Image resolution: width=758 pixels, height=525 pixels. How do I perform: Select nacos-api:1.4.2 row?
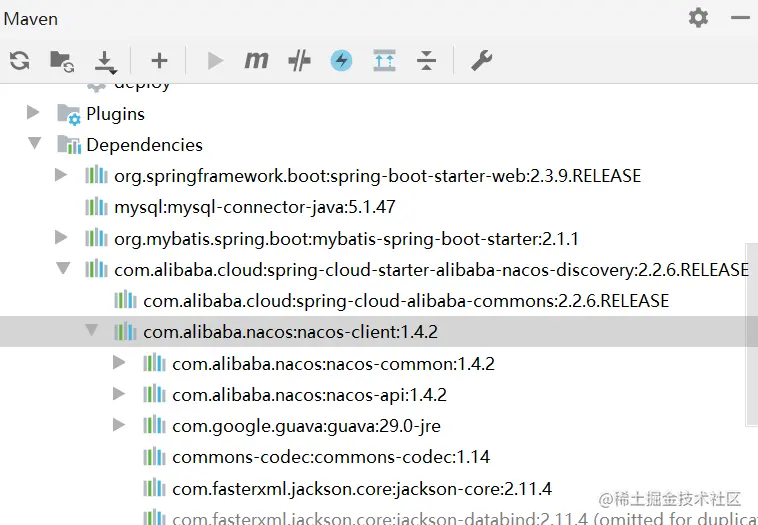tap(309, 395)
